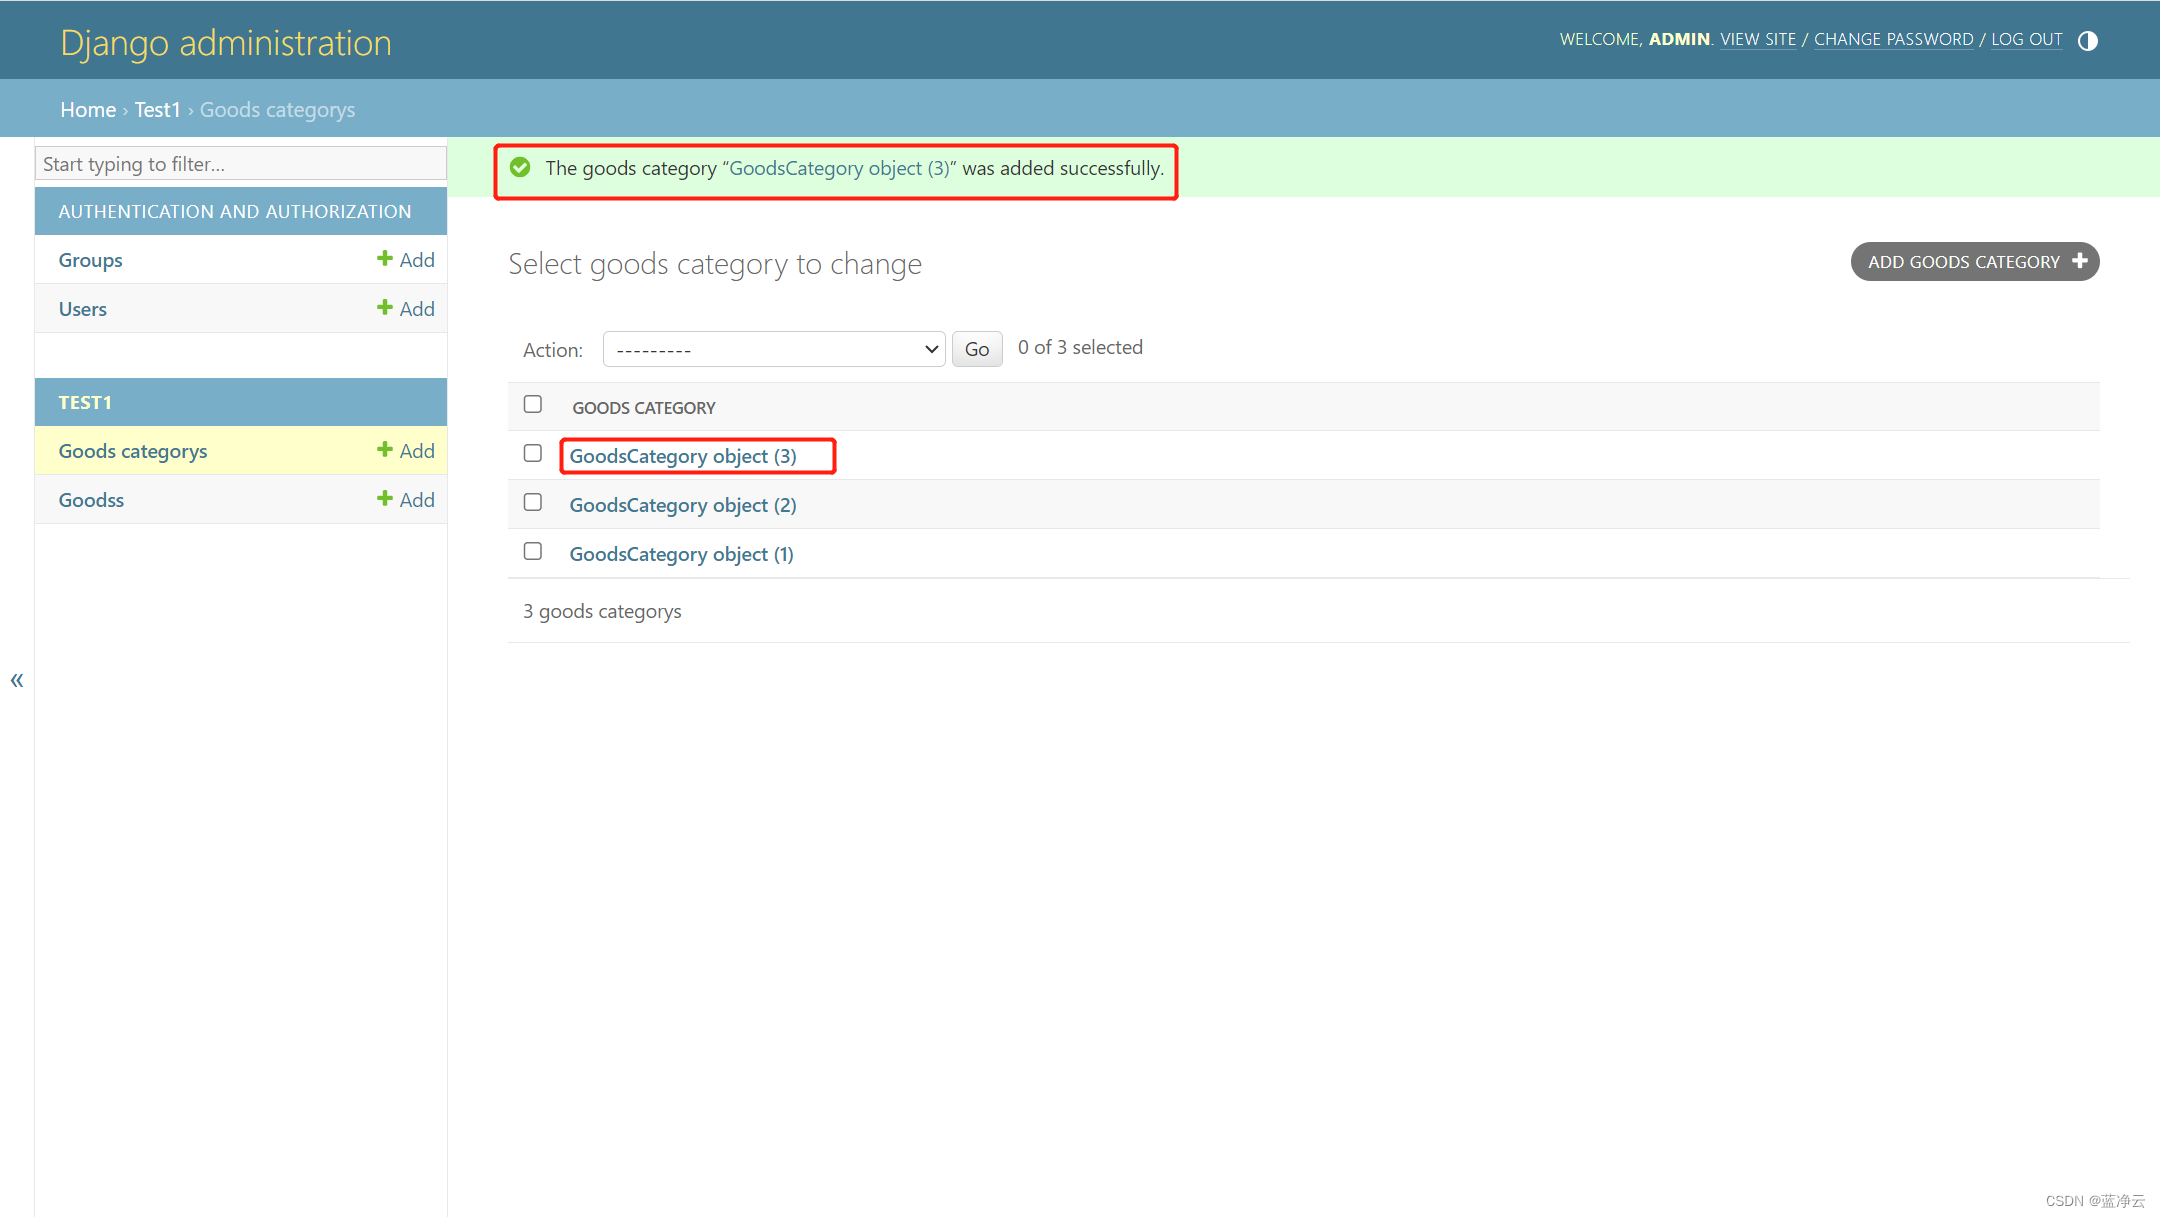Image resolution: width=2160 pixels, height=1217 pixels.
Task: Click the plus Add icon for Users
Action: (384, 308)
